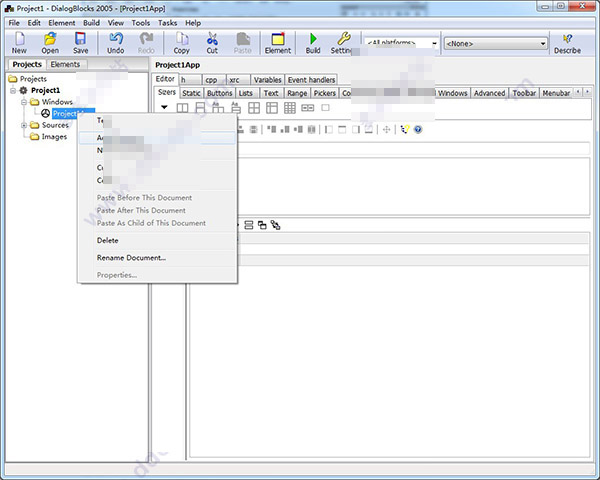Screen dimensions: 600x480
Task: Open the Element menu
Action: coord(62,23)
